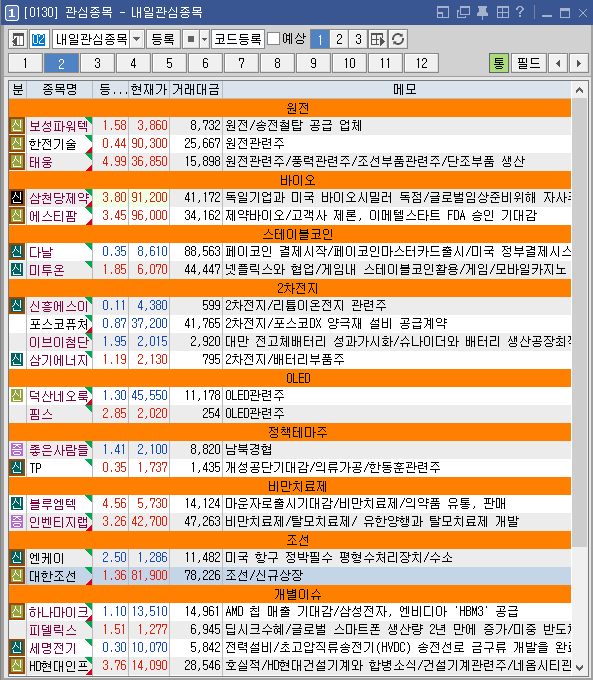Click the 신 badge beside 세명전기

point(17,647)
